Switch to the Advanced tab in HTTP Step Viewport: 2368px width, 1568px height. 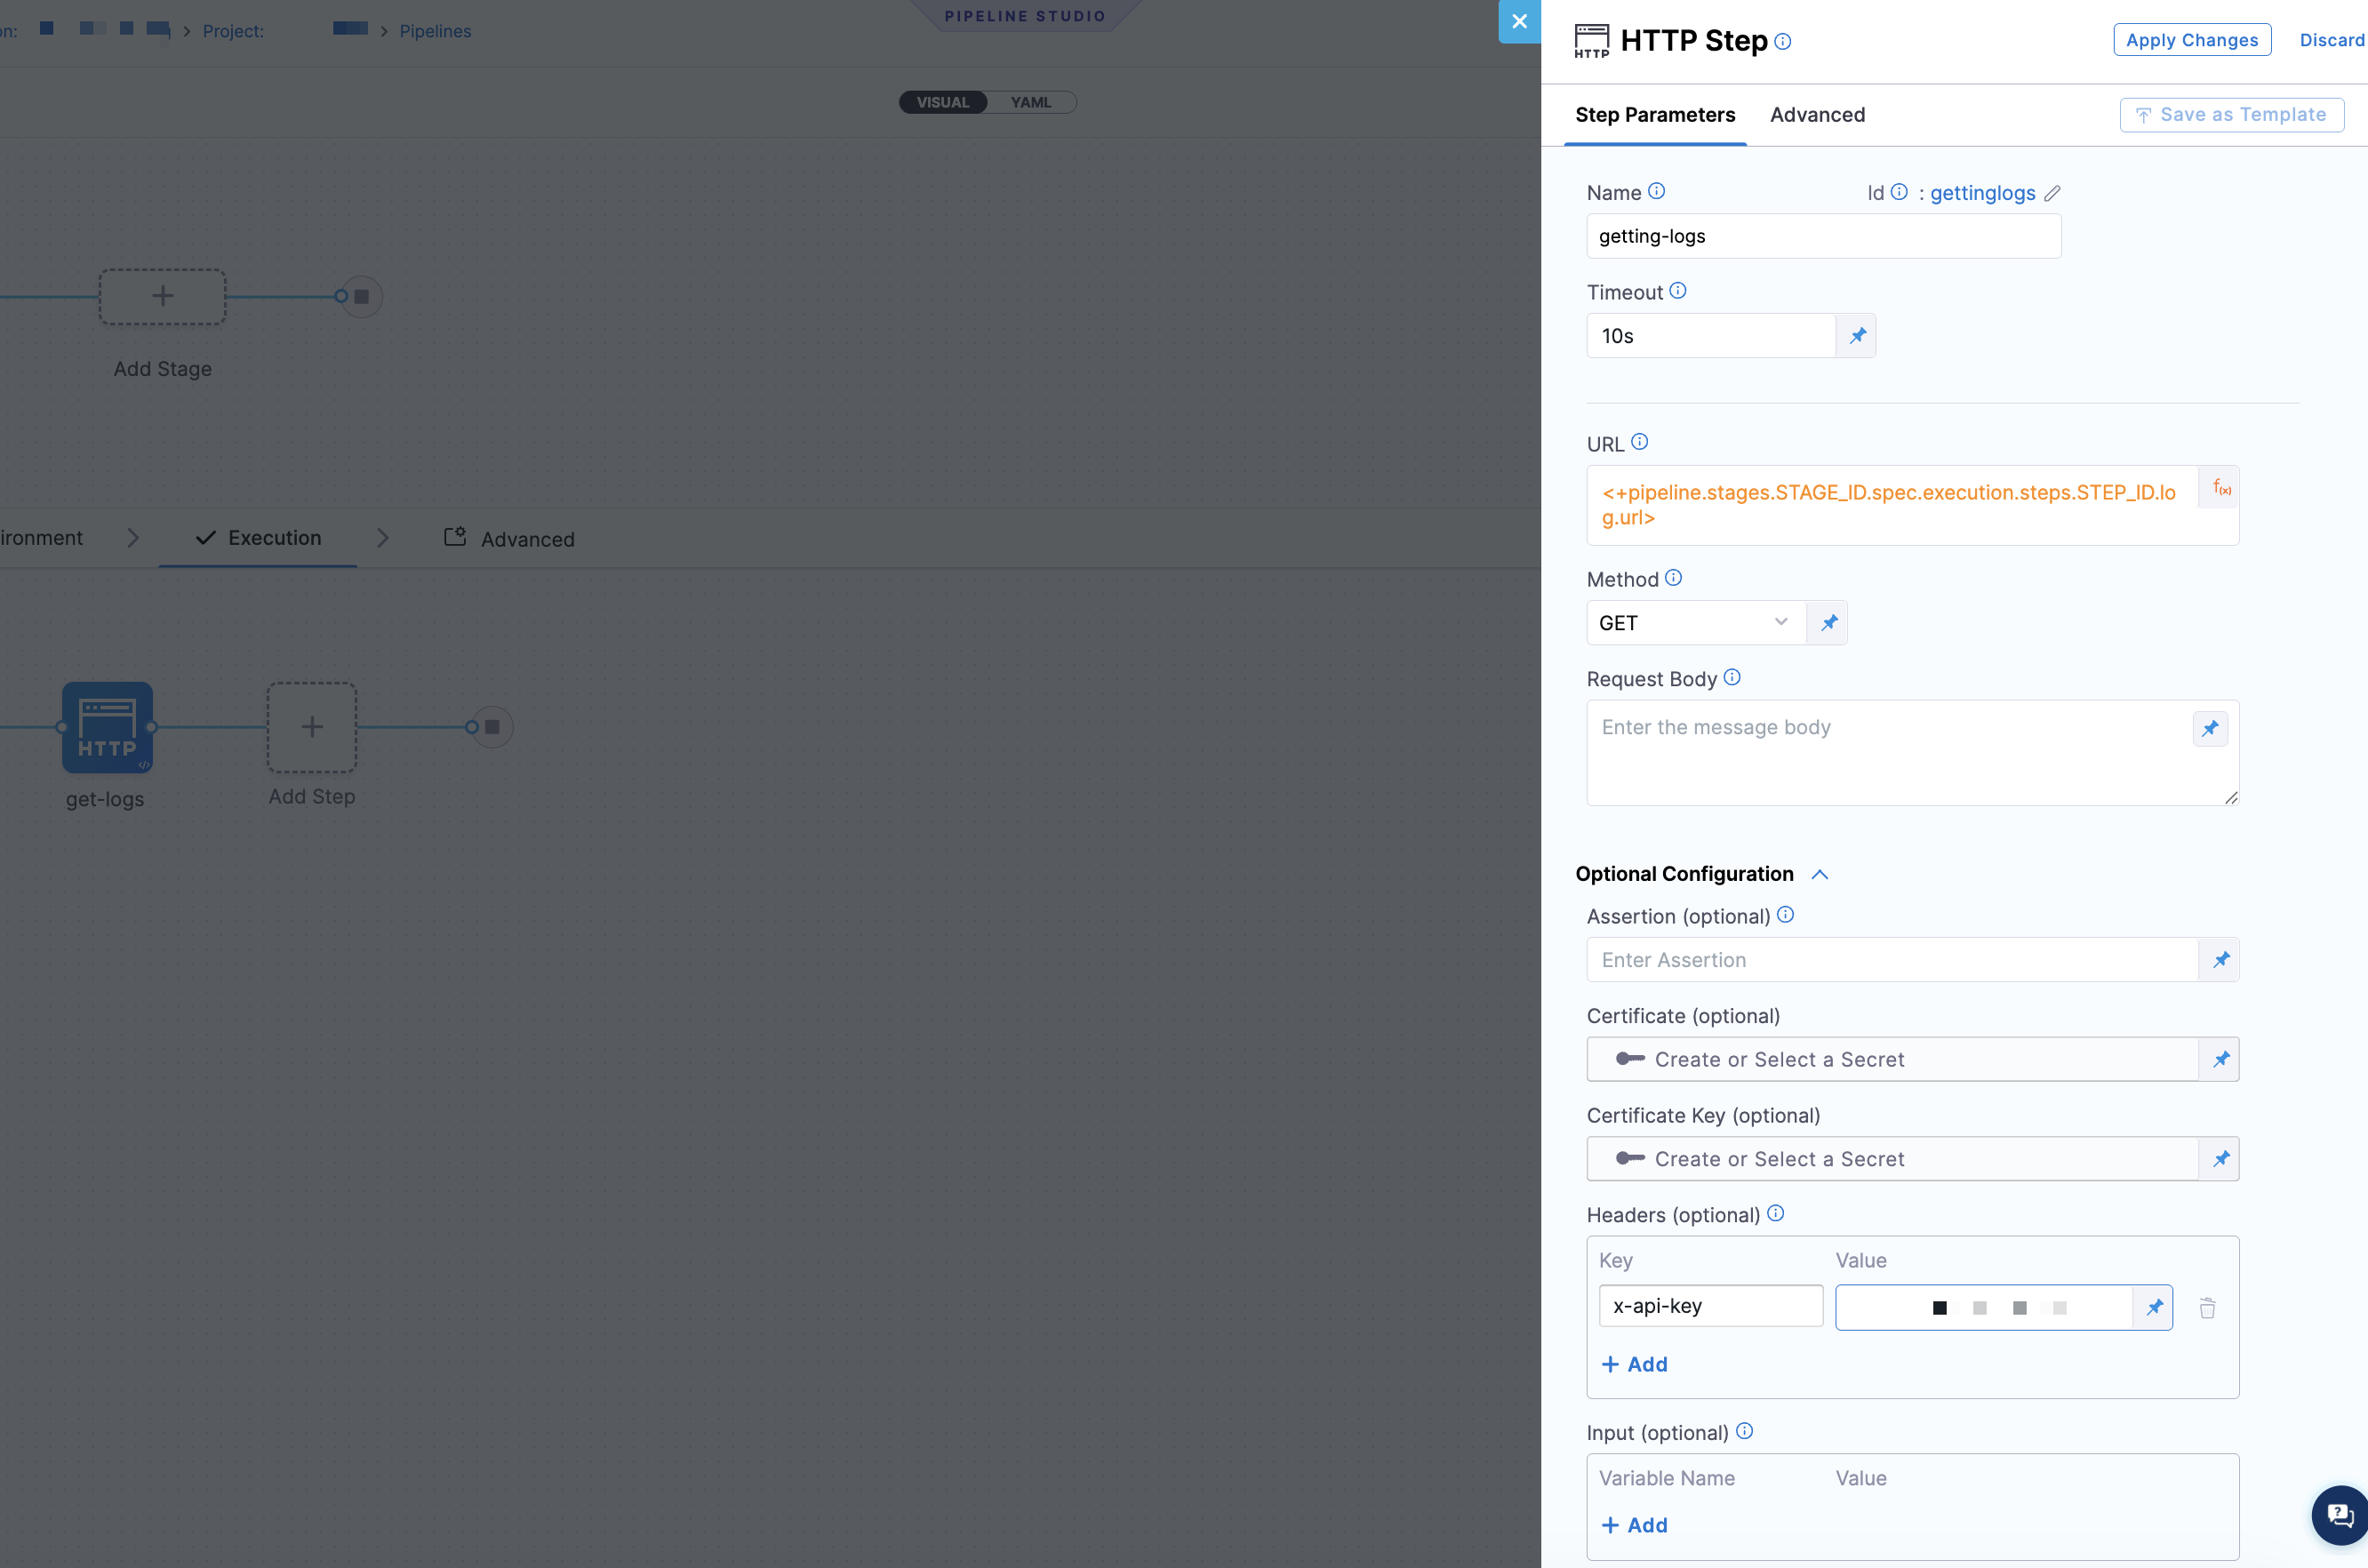click(1817, 115)
